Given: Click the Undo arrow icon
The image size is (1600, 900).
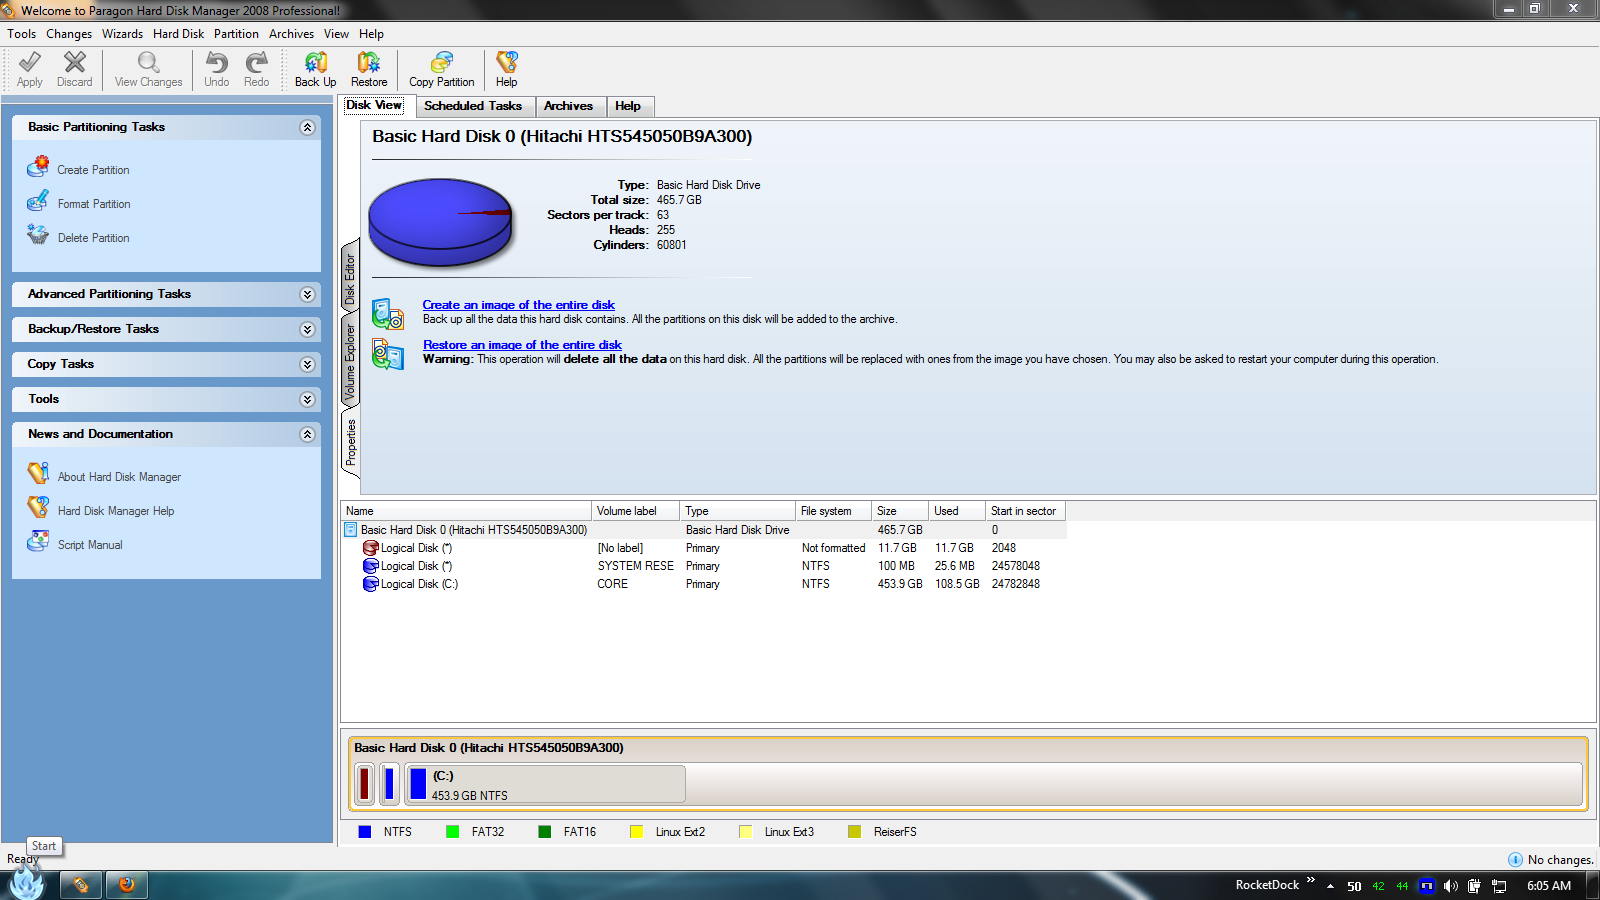Looking at the screenshot, I should pyautogui.click(x=217, y=63).
